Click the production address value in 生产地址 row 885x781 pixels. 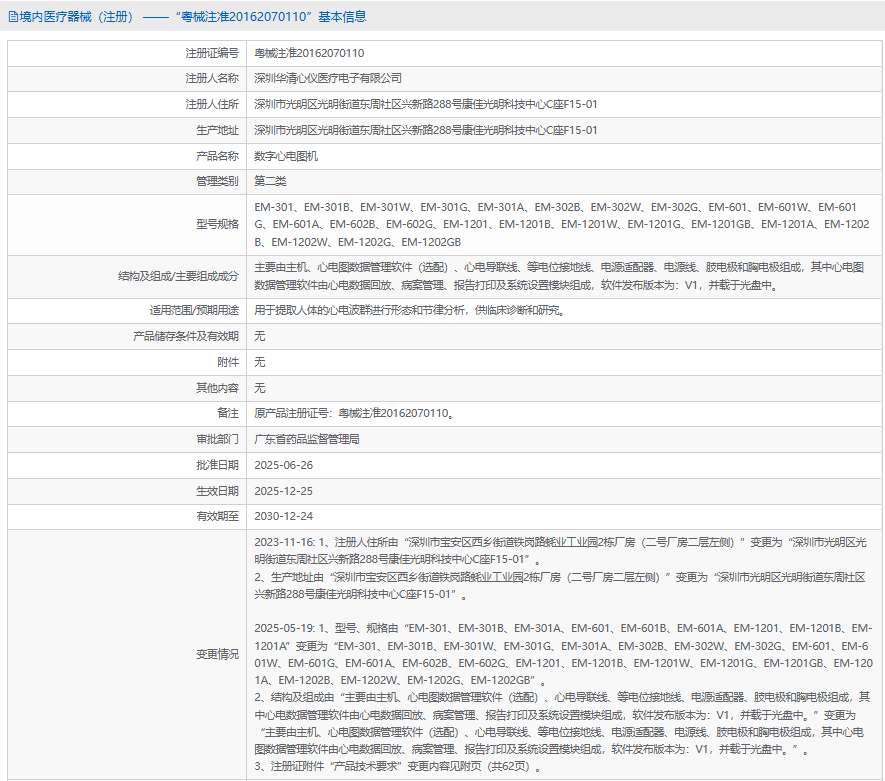pyautogui.click(x=426, y=130)
